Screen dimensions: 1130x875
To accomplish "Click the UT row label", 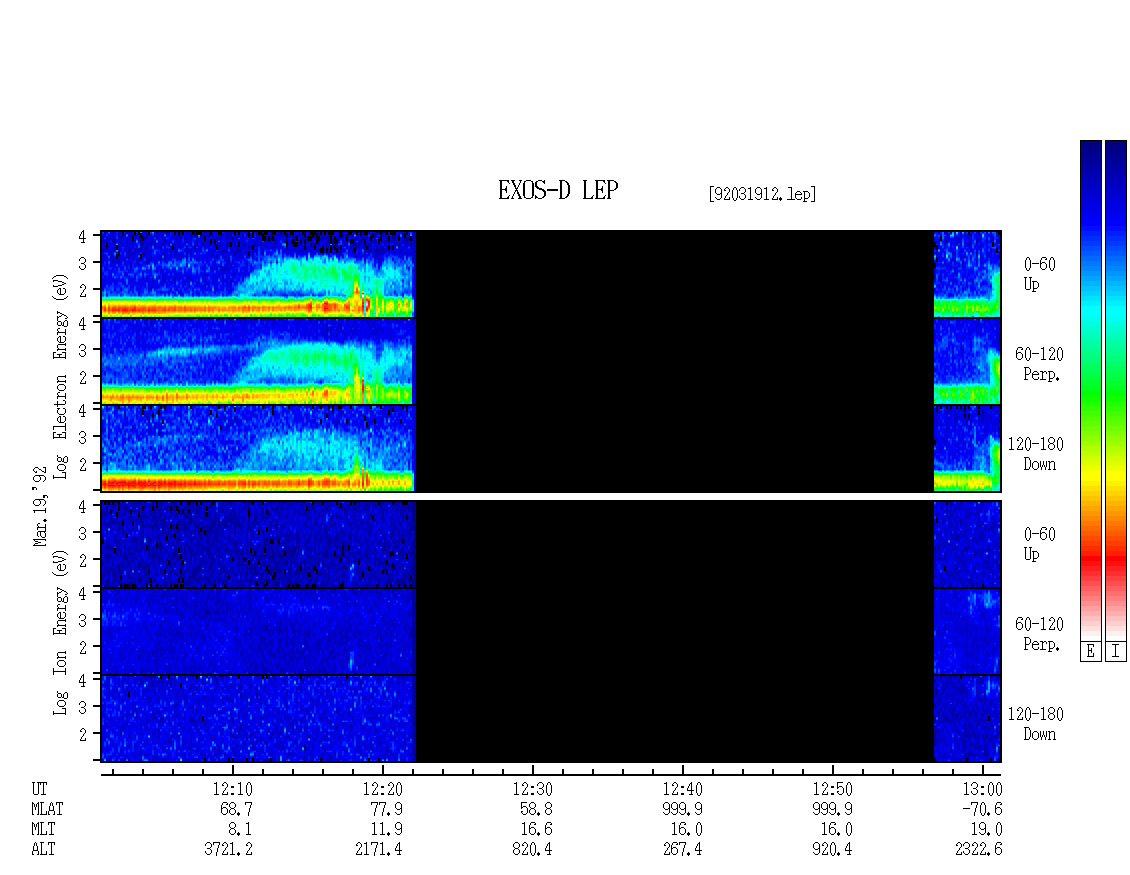I will point(39,789).
